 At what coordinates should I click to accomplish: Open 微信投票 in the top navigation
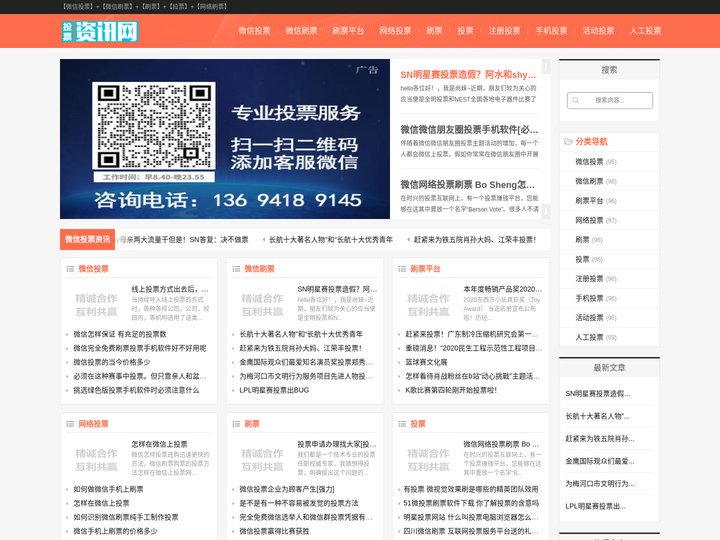pyautogui.click(x=254, y=31)
